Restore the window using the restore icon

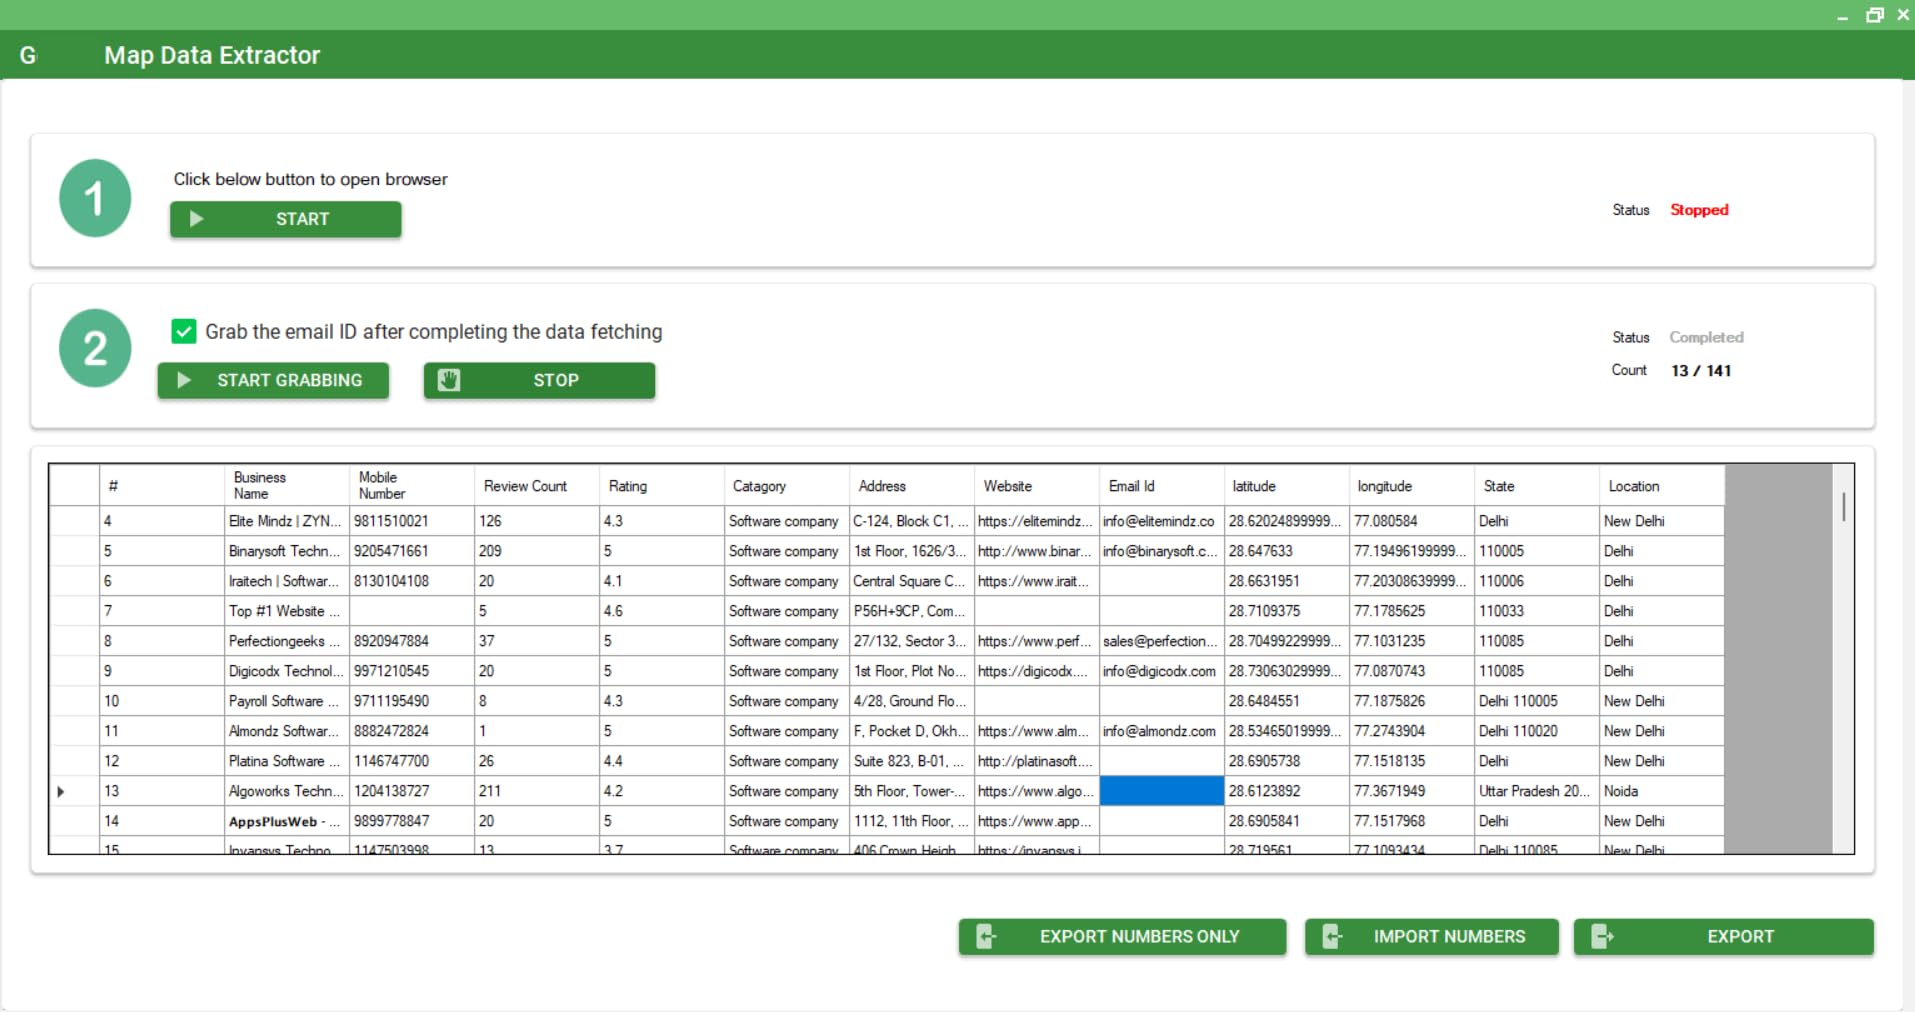click(x=1874, y=15)
